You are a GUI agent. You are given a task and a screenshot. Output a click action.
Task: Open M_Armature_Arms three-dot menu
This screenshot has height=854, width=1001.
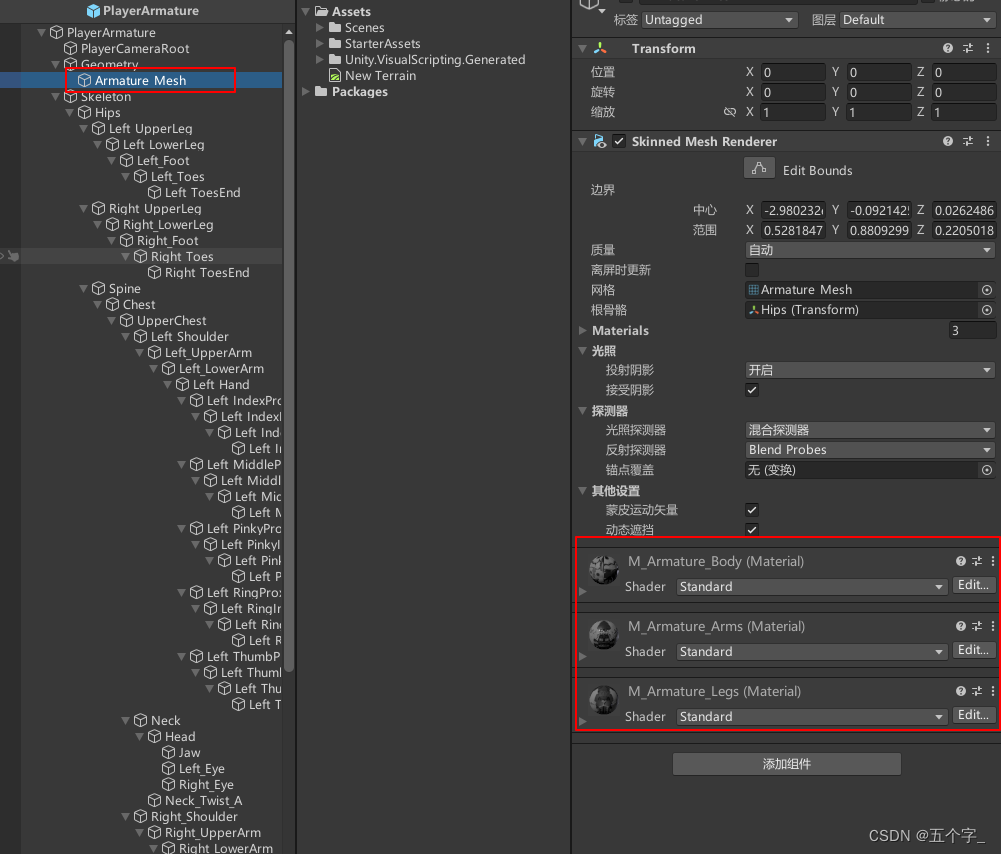[x=993, y=626]
